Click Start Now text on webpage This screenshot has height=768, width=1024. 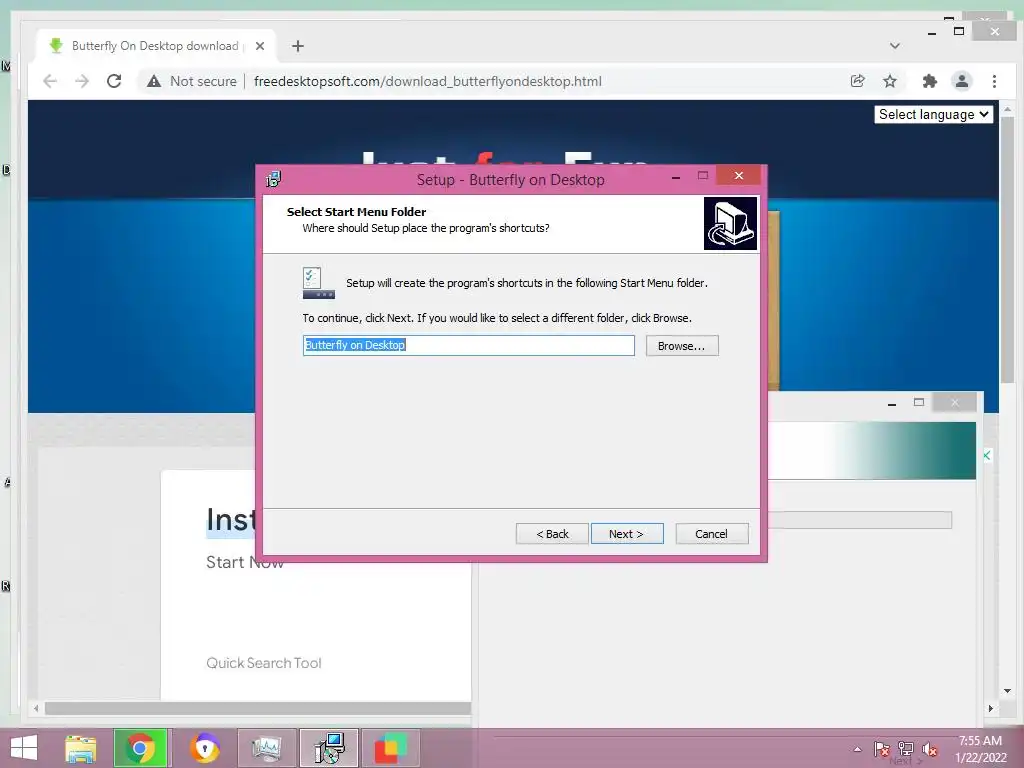pyautogui.click(x=245, y=562)
